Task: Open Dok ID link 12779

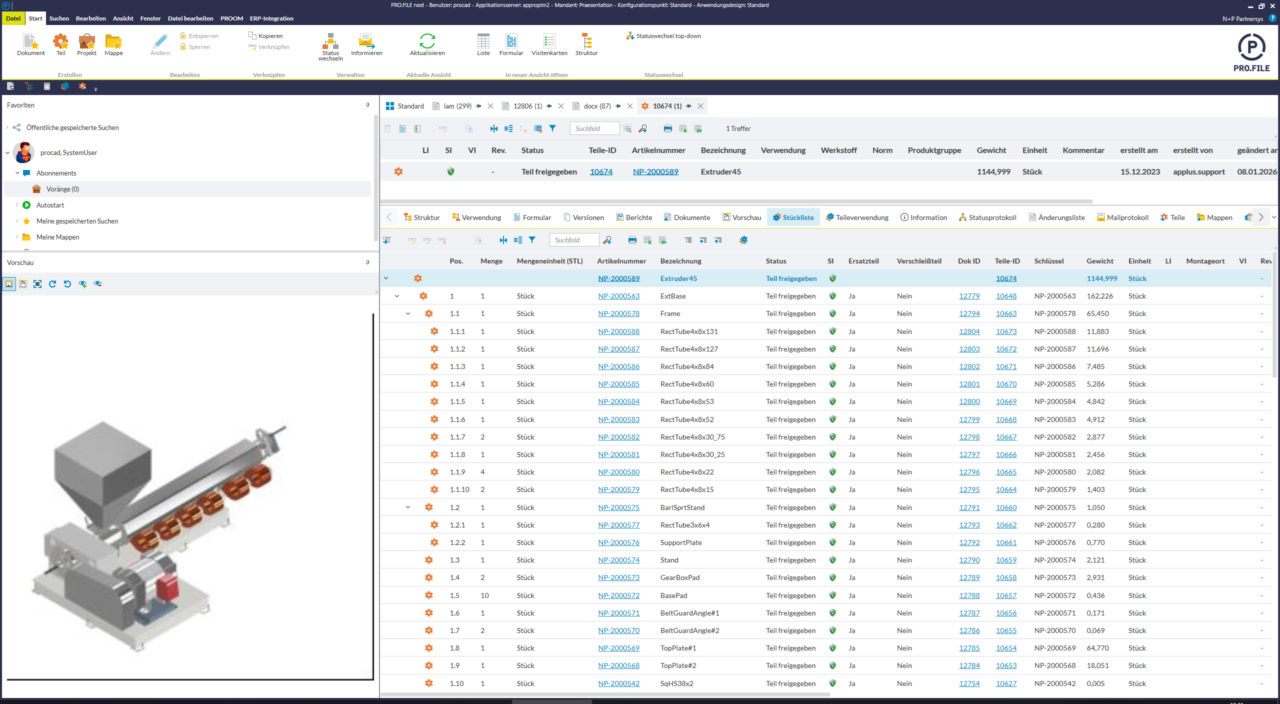Action: [x=969, y=296]
